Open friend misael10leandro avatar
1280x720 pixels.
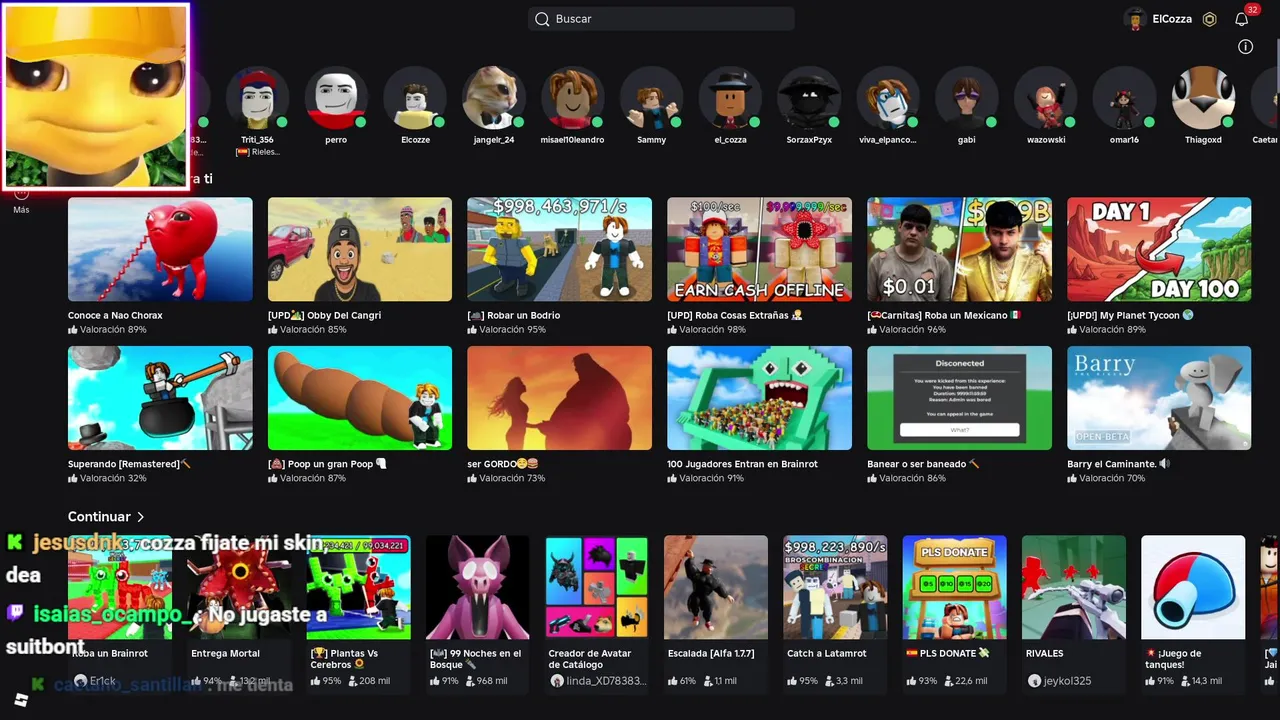pos(572,98)
